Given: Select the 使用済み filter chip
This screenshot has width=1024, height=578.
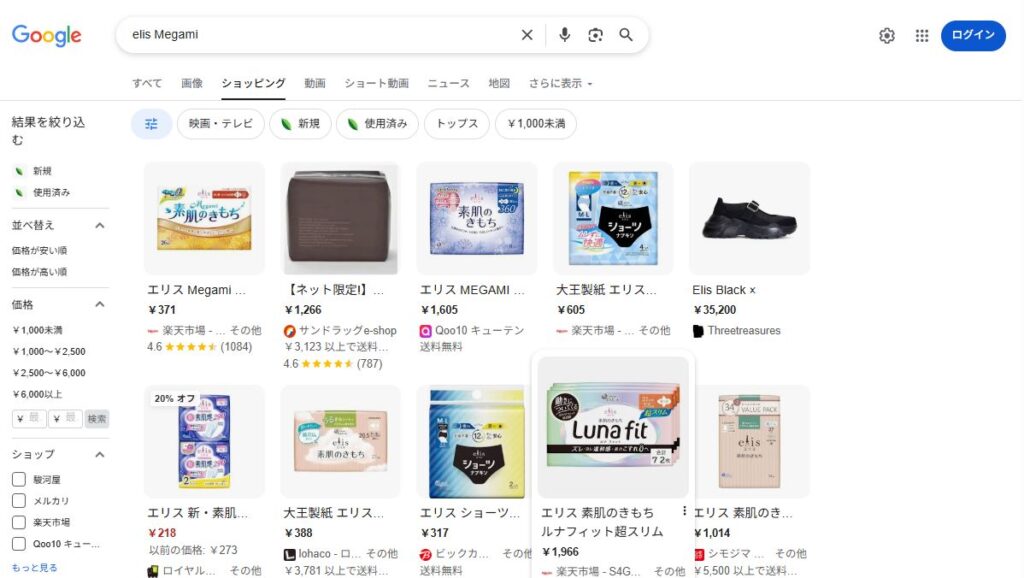Looking at the screenshot, I should point(377,123).
